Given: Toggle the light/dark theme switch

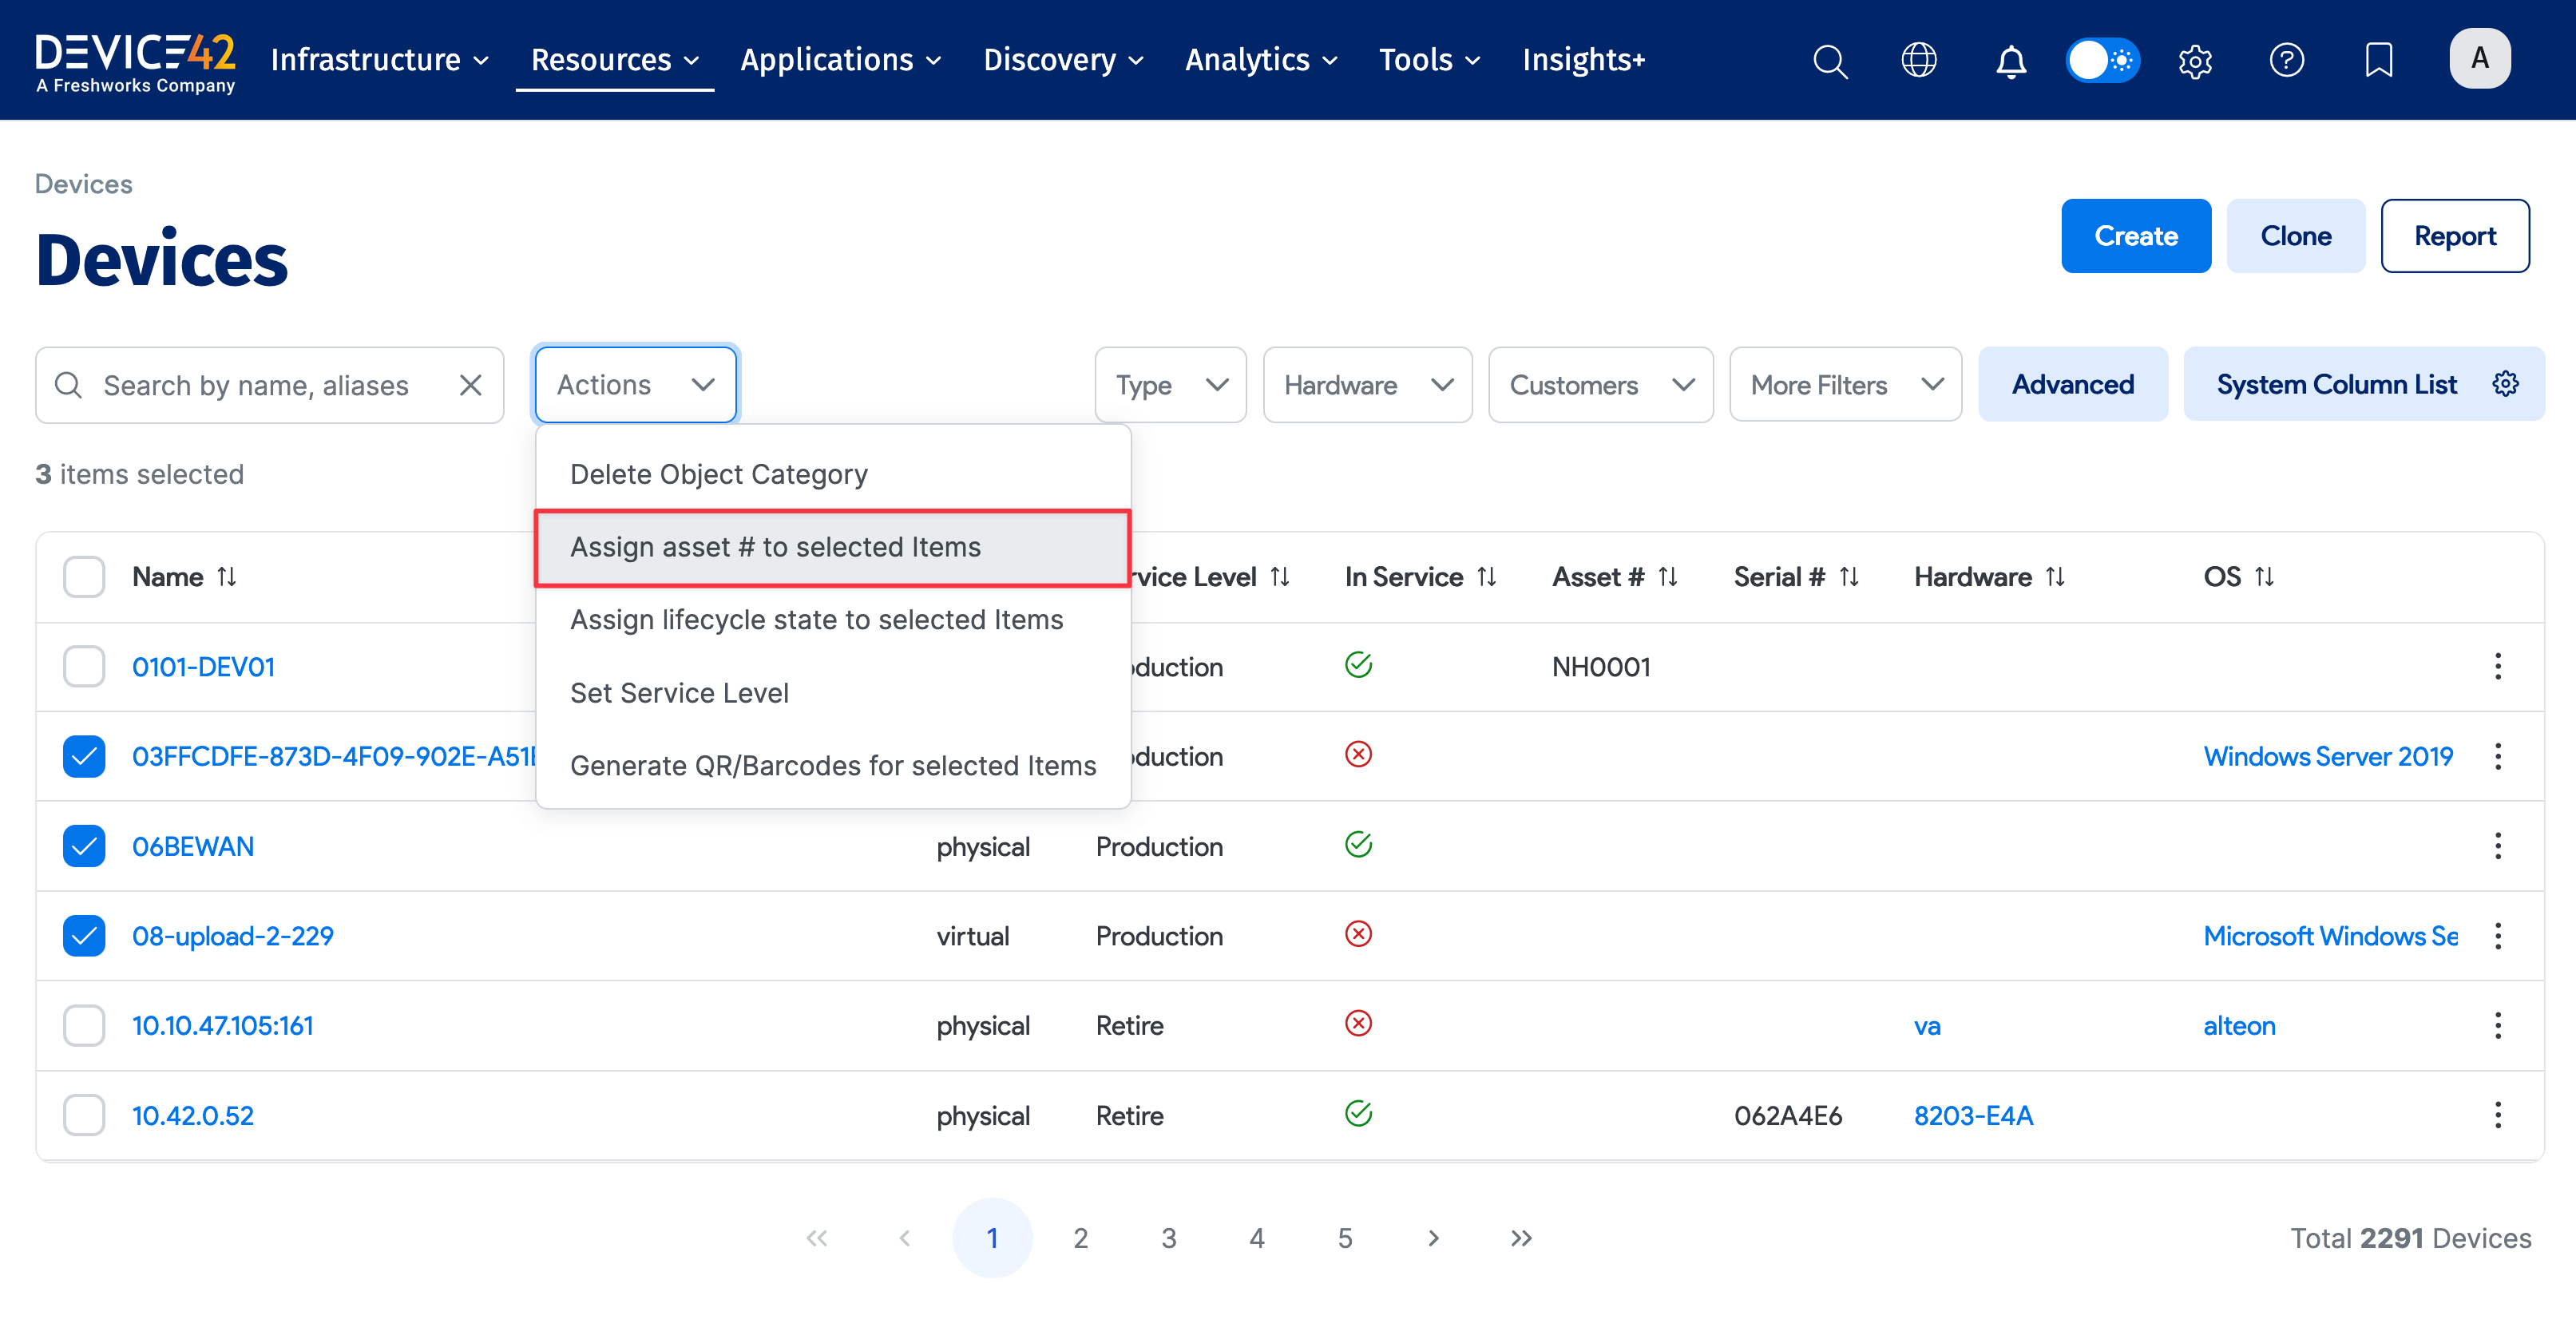Looking at the screenshot, I should click(2102, 60).
